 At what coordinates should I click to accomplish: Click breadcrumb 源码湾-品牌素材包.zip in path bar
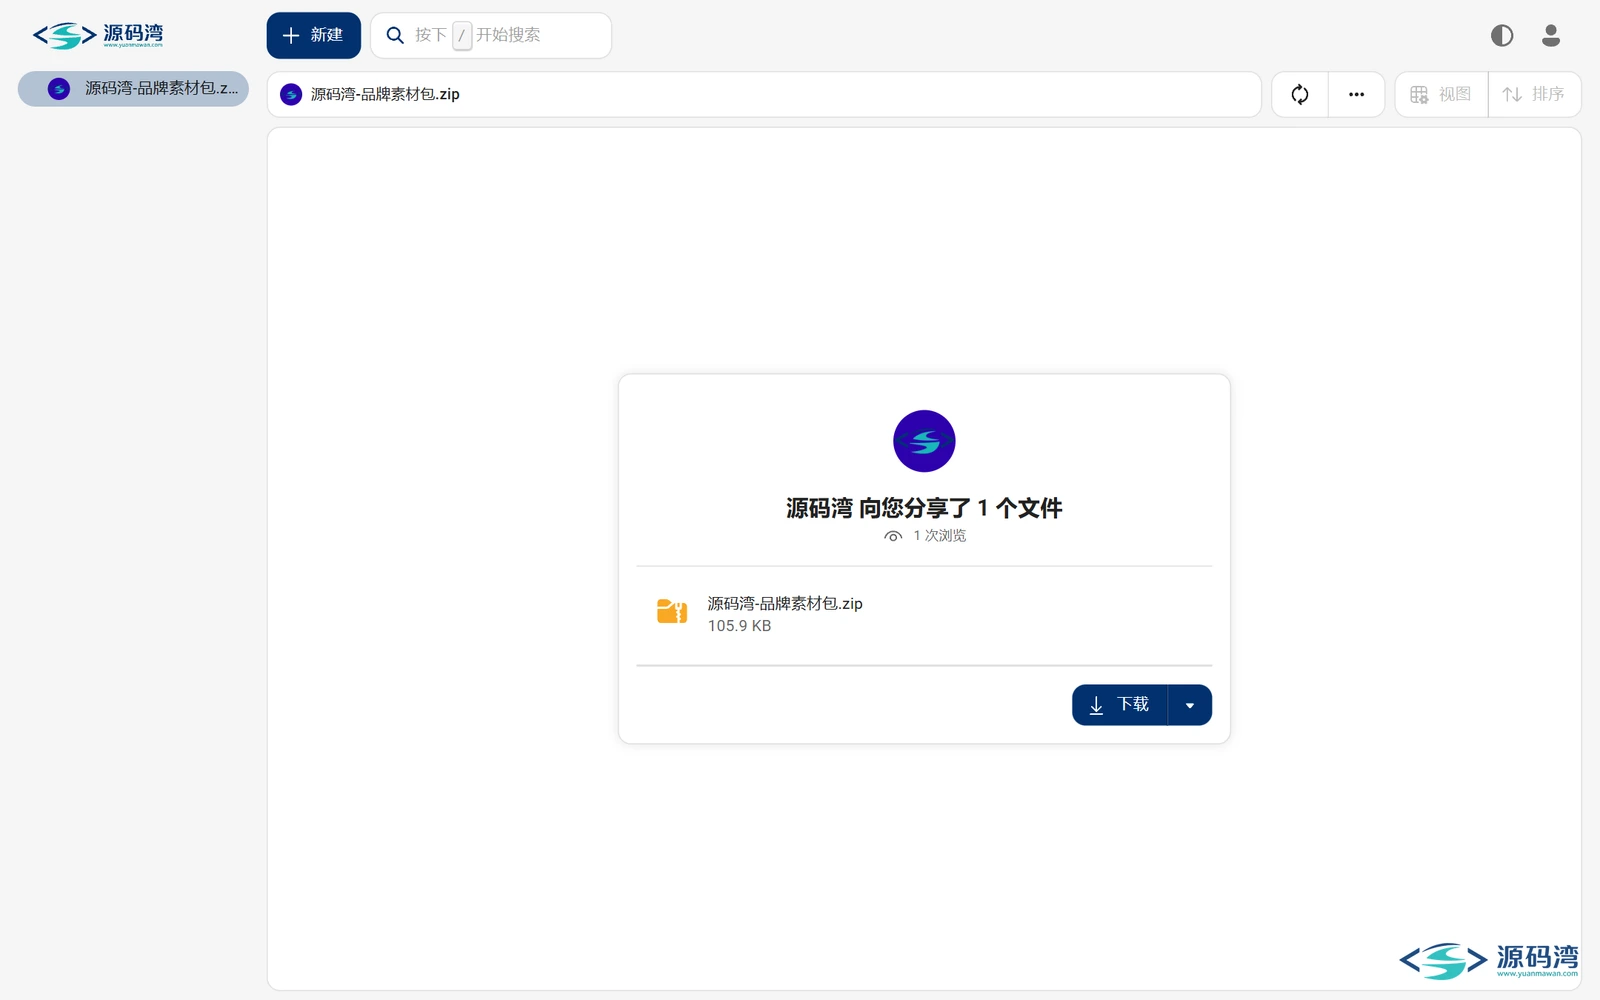pos(385,94)
